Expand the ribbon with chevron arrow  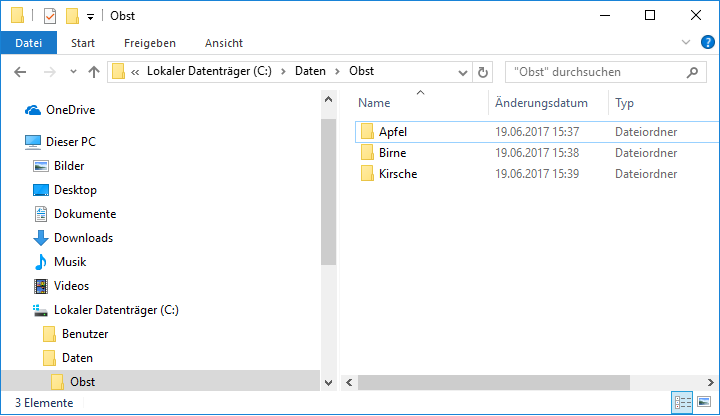686,42
